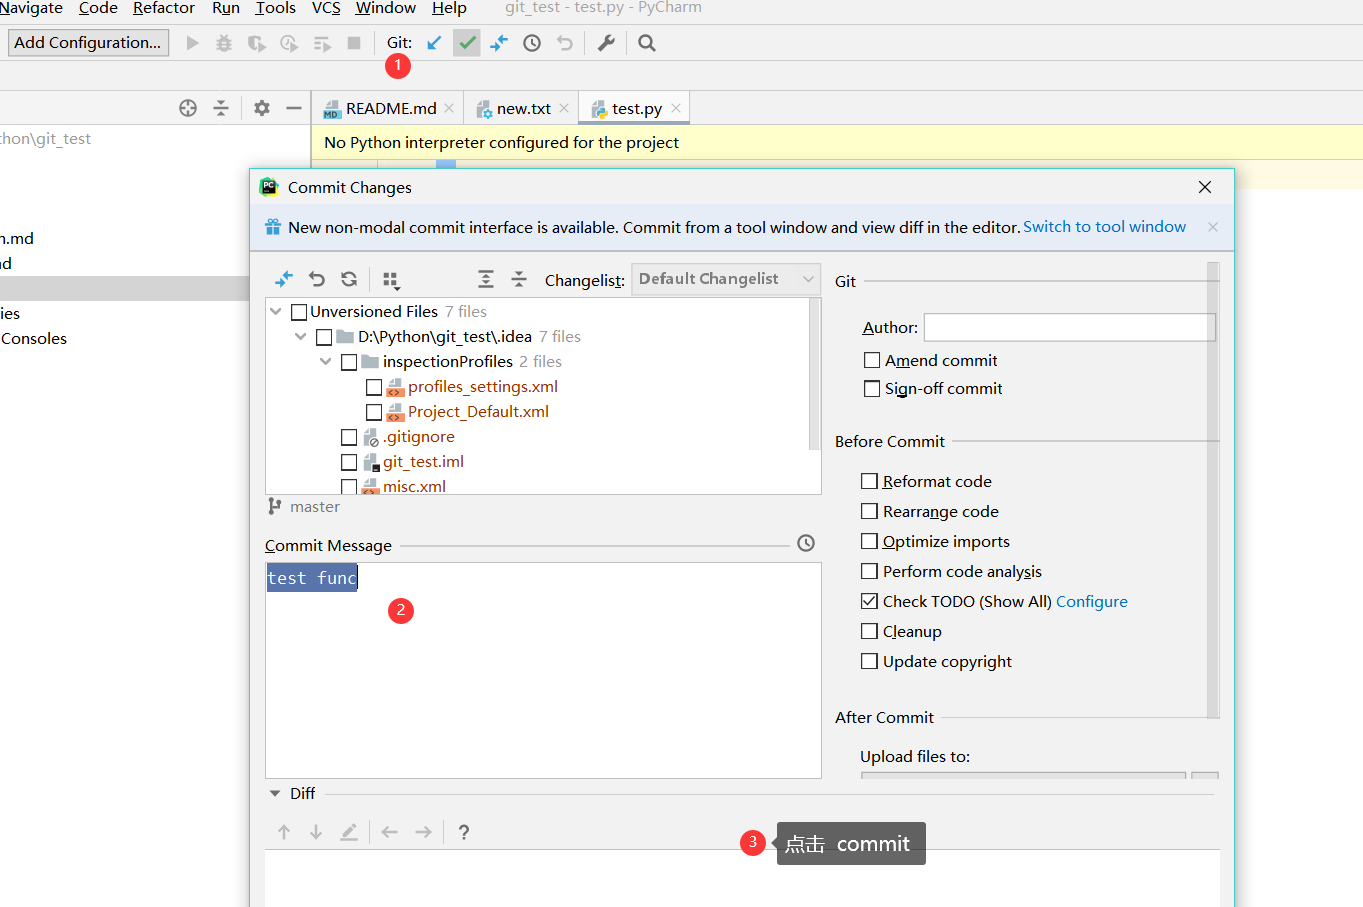Screen dimensions: 1363x907
Task: Click Previous Difference up arrow in Diff
Action: (284, 832)
